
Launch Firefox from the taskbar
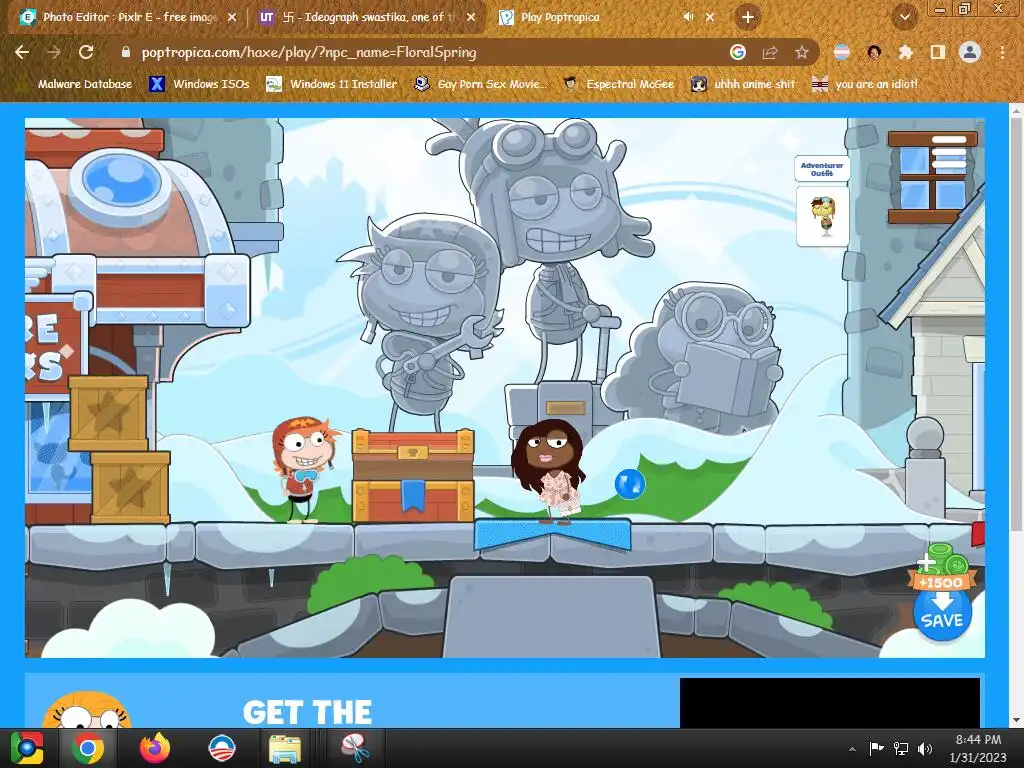[x=155, y=748]
